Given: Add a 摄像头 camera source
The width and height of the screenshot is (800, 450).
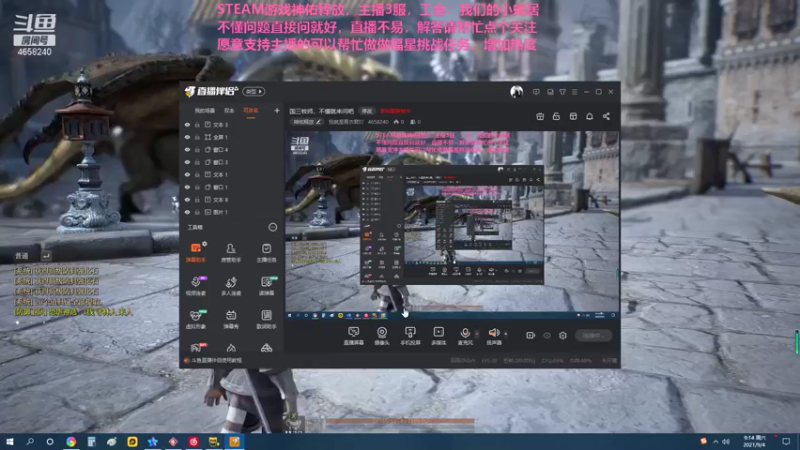Looking at the screenshot, I should 382,336.
